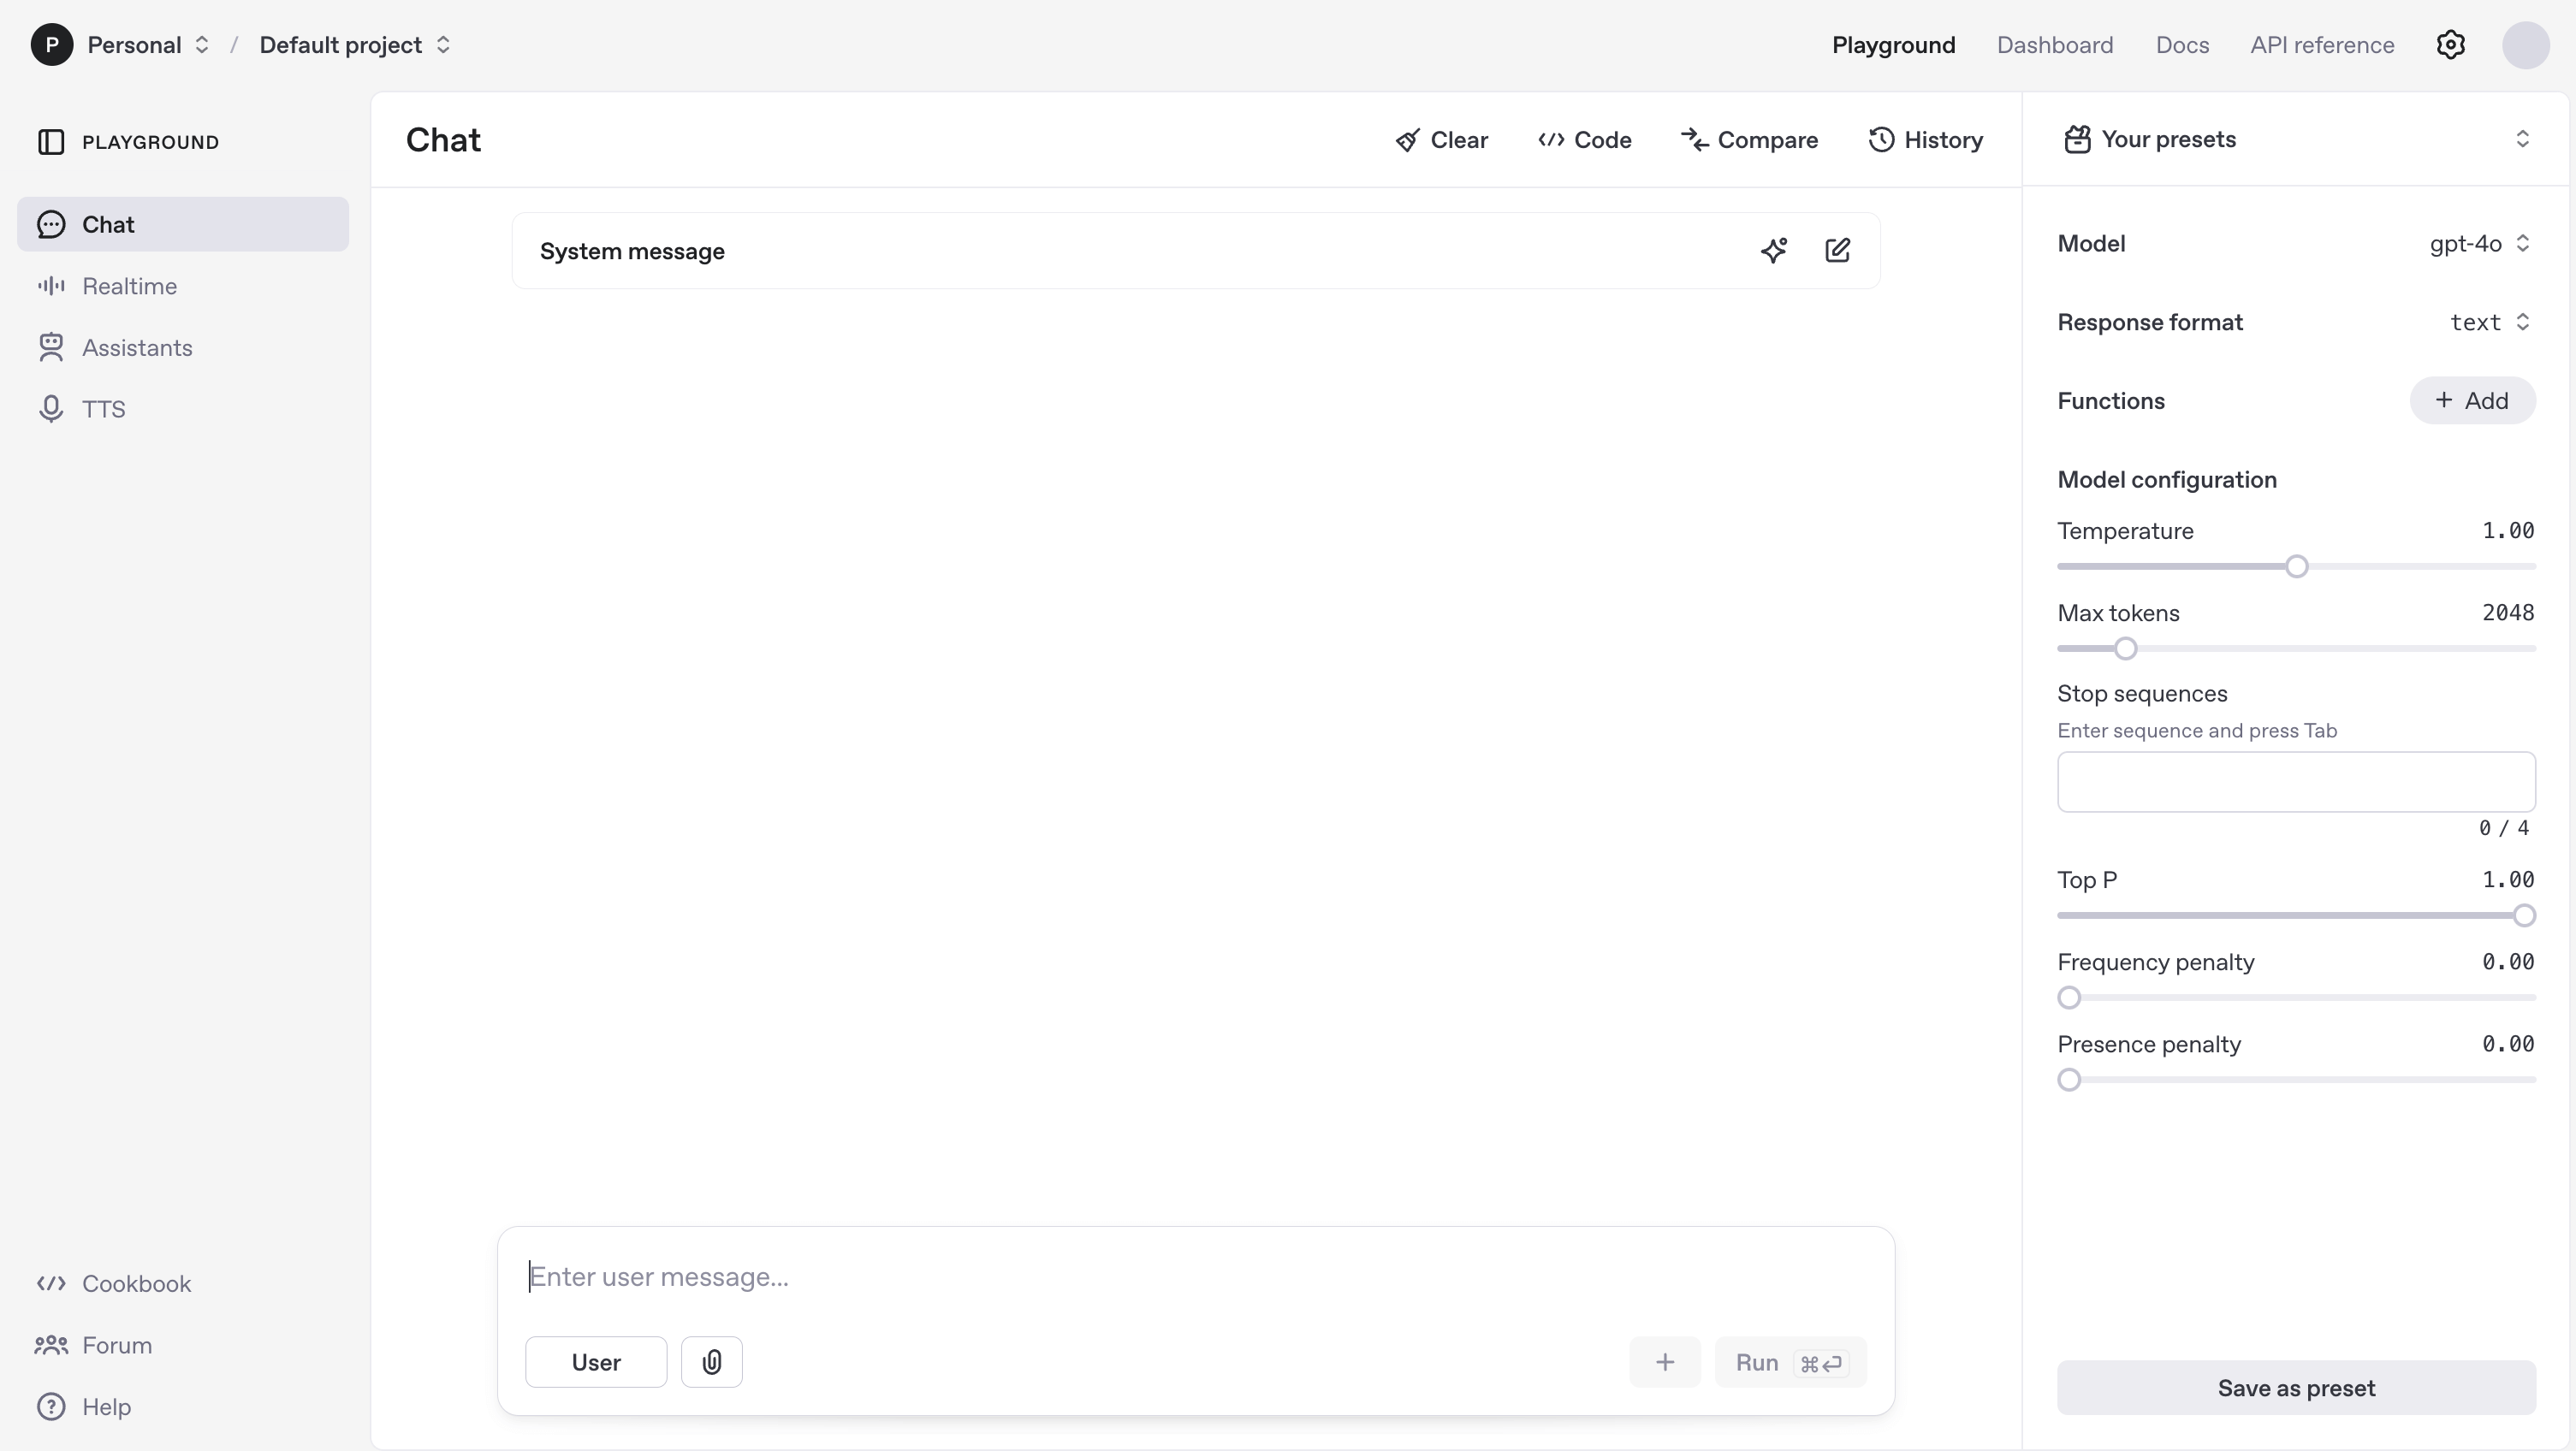Run the prompt
Image resolution: width=2576 pixels, height=1451 pixels.
pos(1789,1362)
